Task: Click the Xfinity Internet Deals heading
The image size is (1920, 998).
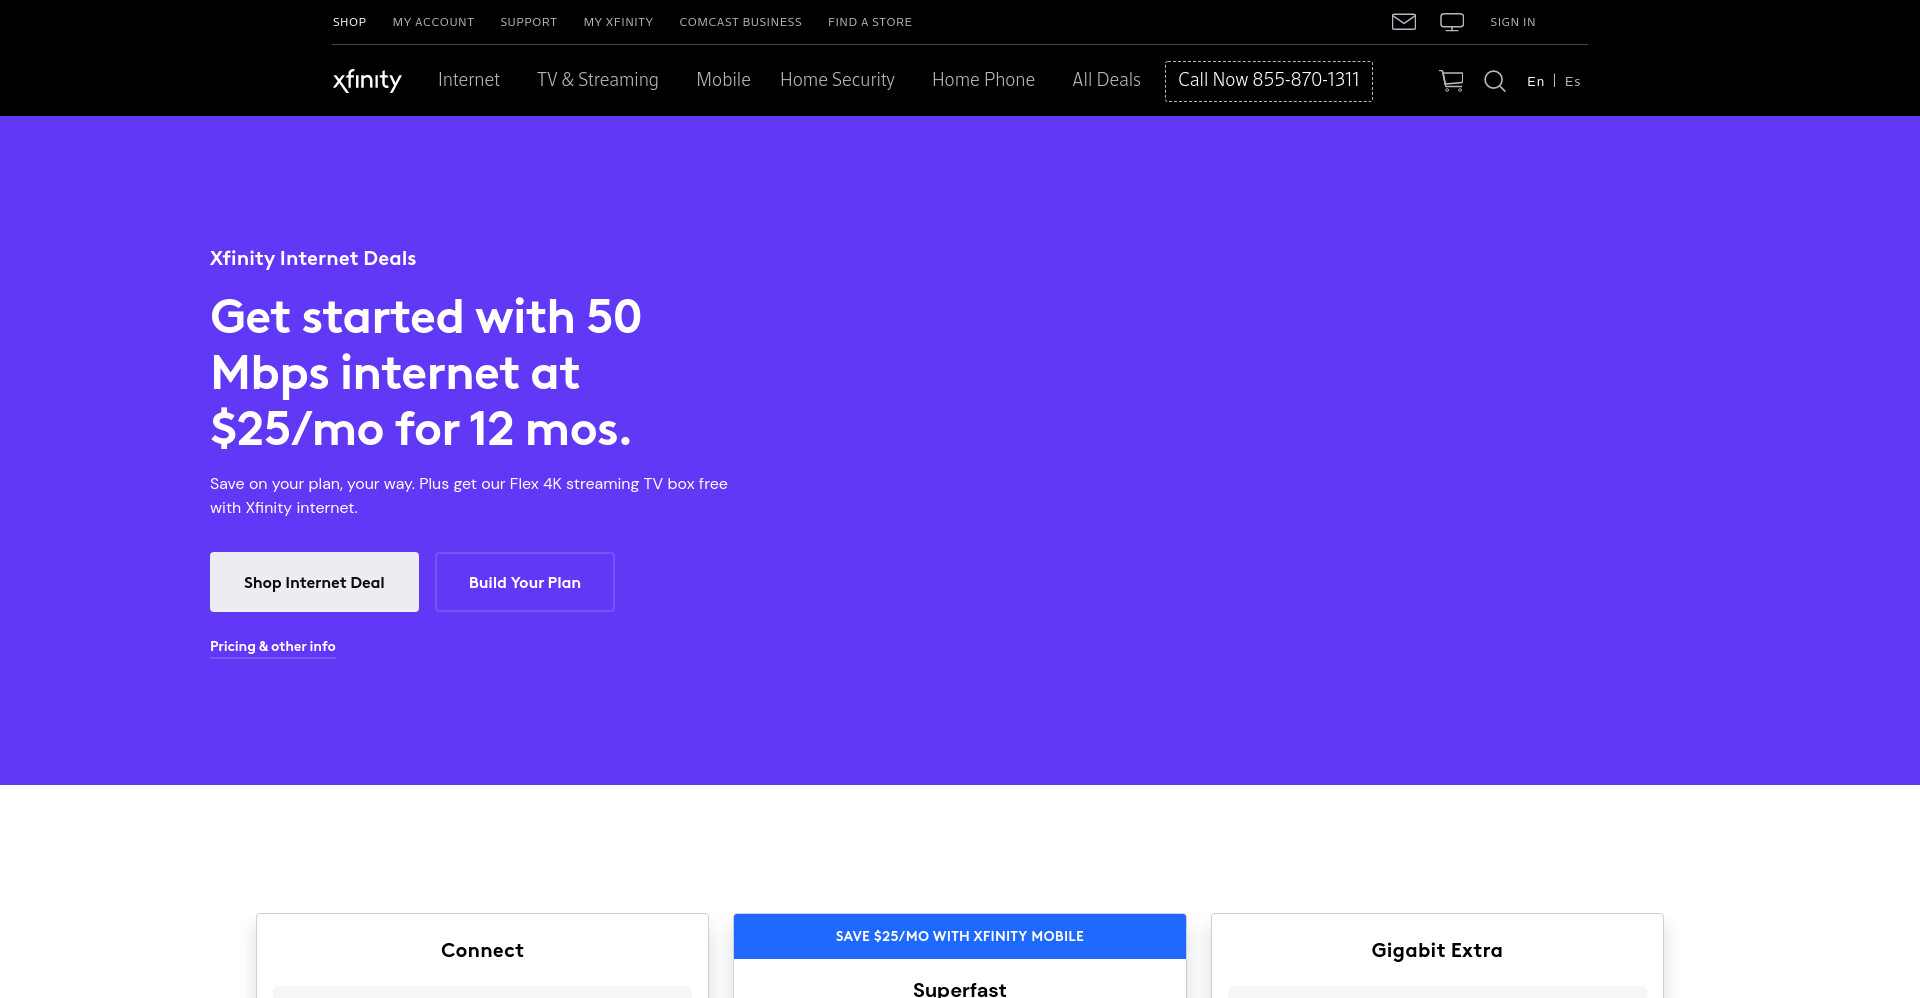Action: (x=313, y=258)
